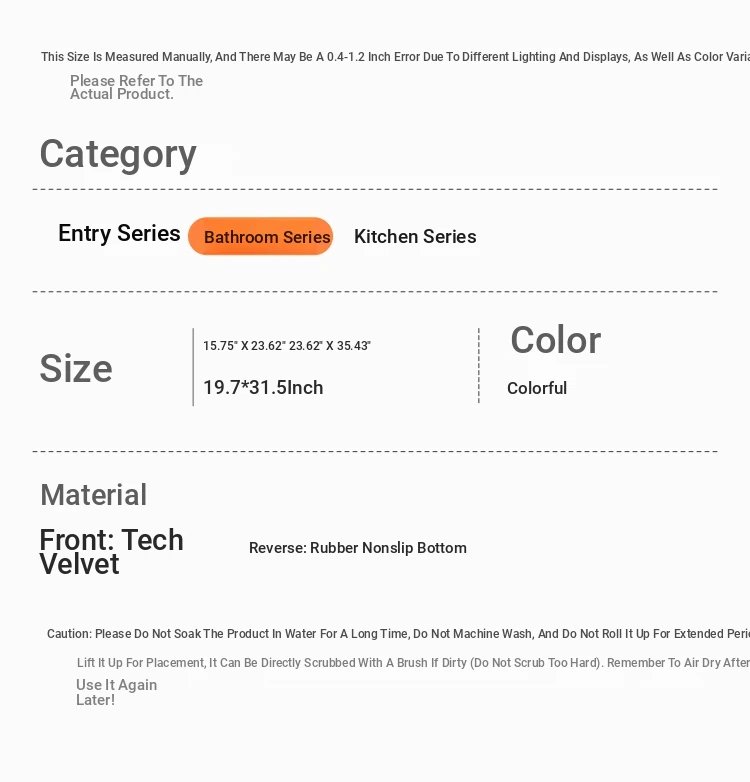Select the Colorful color option
750x782 pixels.
click(537, 388)
